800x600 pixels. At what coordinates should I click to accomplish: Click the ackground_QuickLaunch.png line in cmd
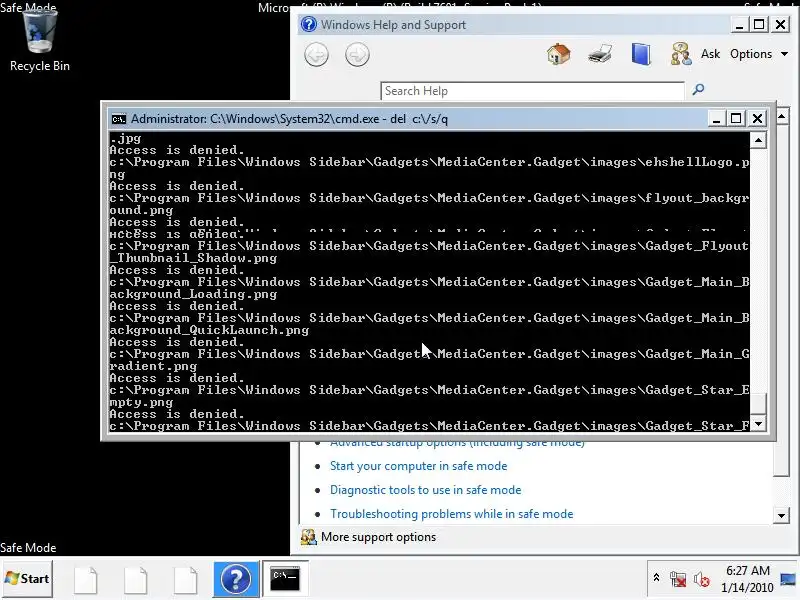[209, 330]
